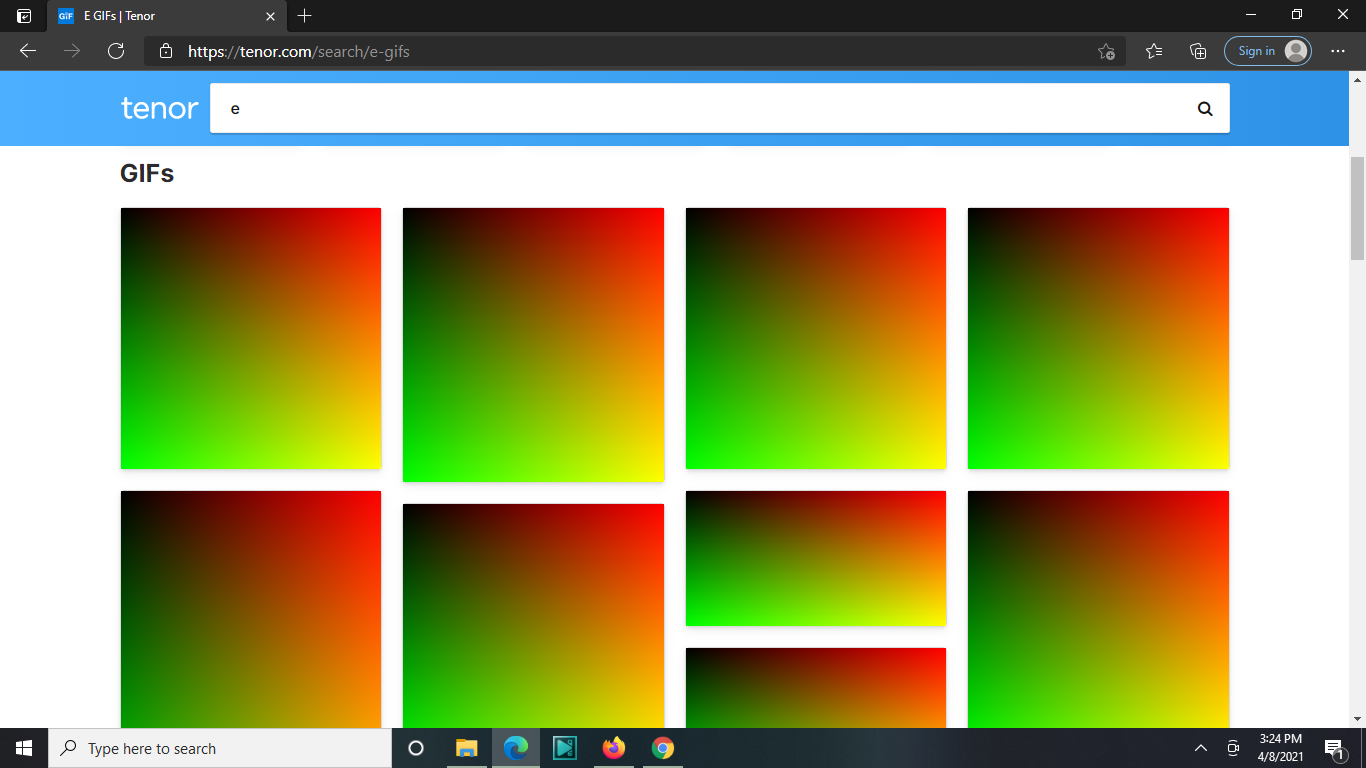Image resolution: width=1366 pixels, height=768 pixels.
Task: Select the Tenor search magnifier icon
Action: click(x=1204, y=108)
